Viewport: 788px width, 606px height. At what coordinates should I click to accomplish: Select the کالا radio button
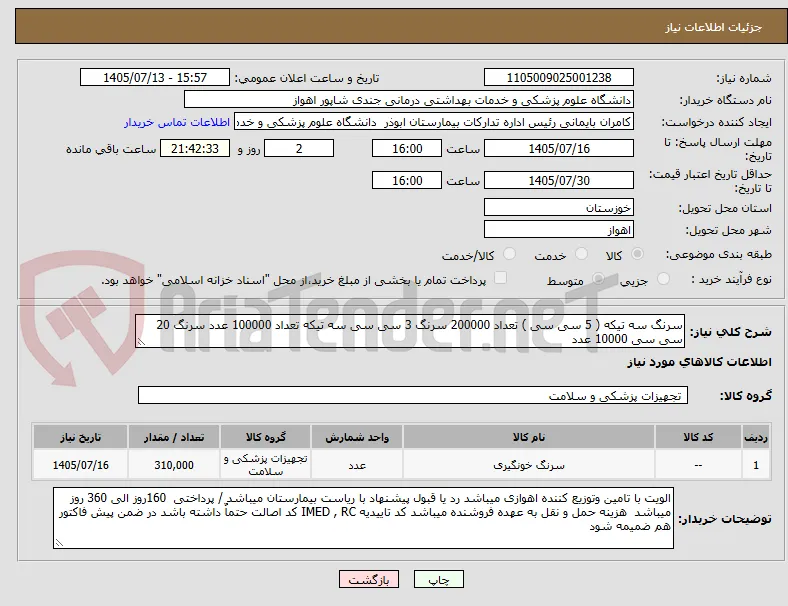637,254
